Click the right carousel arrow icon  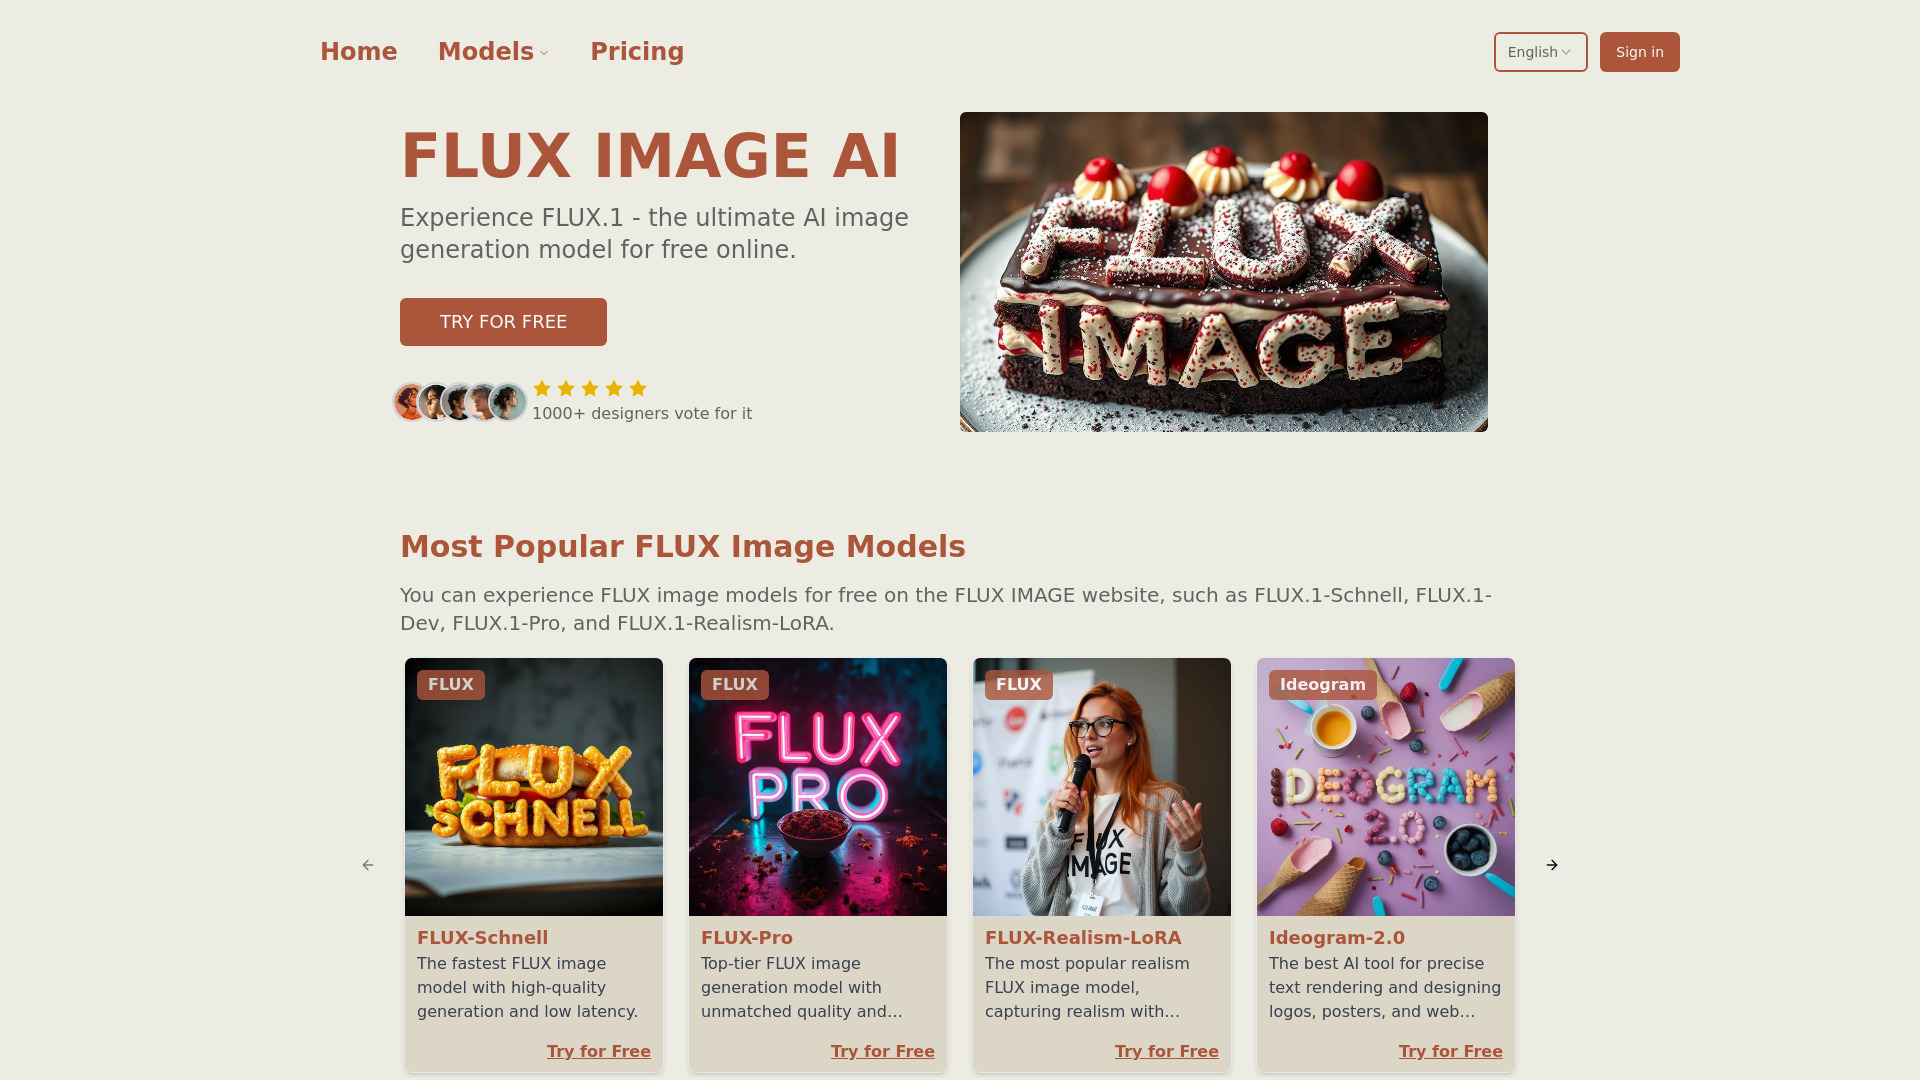[1552, 865]
